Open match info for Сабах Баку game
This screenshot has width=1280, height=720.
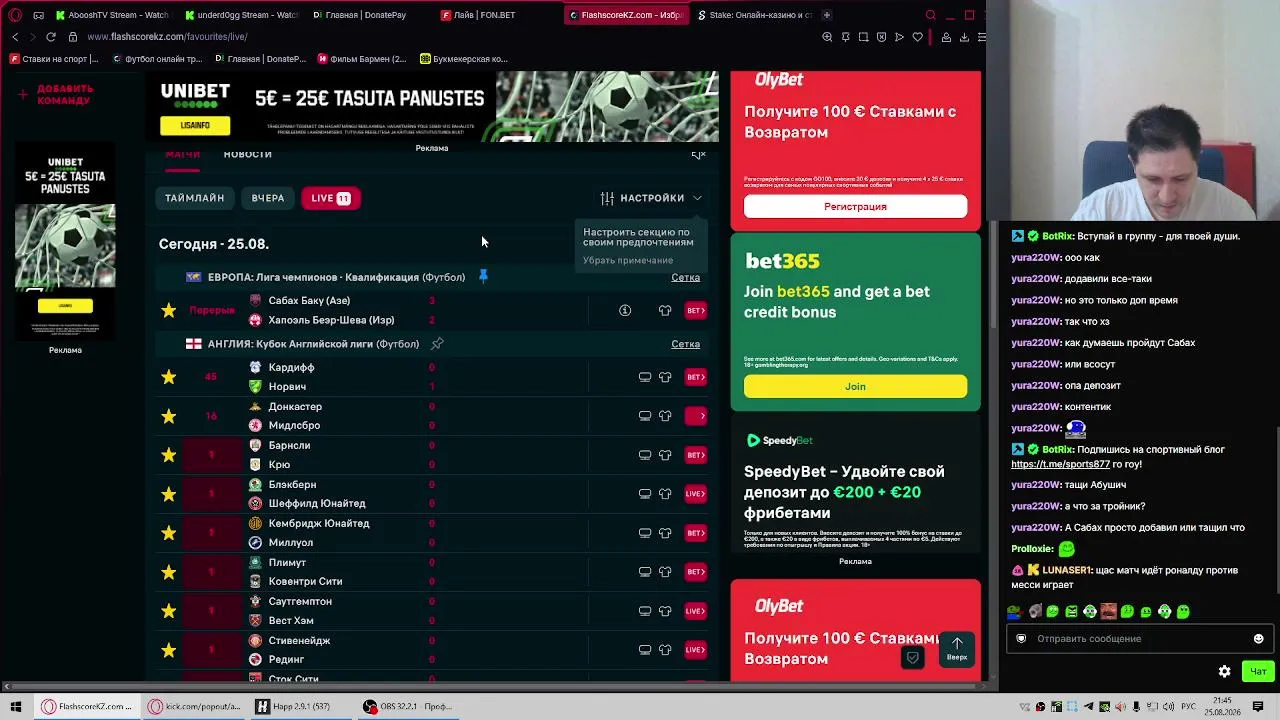(625, 310)
